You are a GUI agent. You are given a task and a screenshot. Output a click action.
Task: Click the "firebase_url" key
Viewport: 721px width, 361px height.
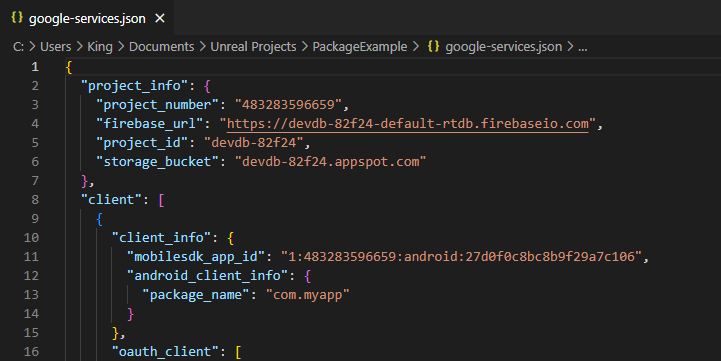click(x=149, y=124)
